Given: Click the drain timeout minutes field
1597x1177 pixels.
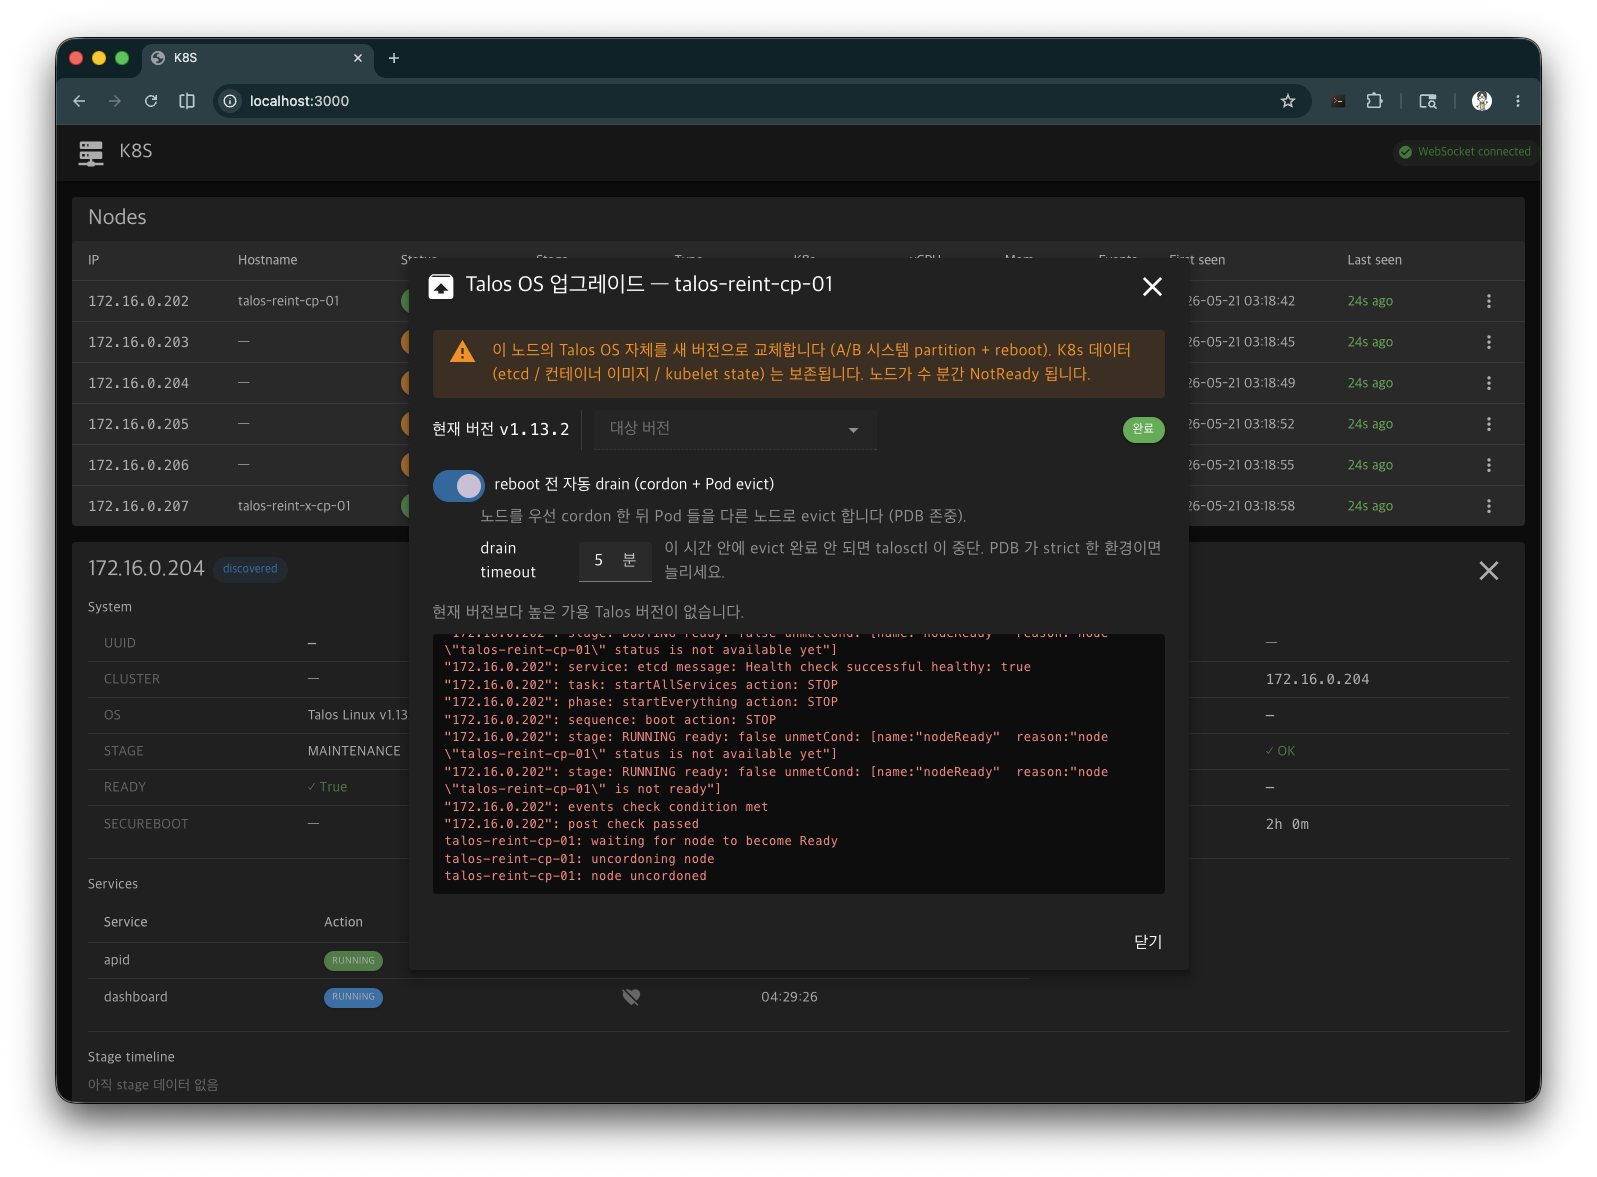Looking at the screenshot, I should tap(615, 561).
